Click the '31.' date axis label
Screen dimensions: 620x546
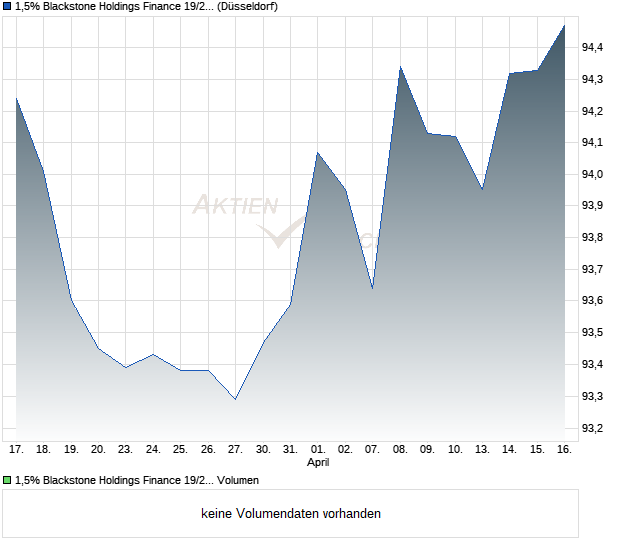(x=290, y=450)
